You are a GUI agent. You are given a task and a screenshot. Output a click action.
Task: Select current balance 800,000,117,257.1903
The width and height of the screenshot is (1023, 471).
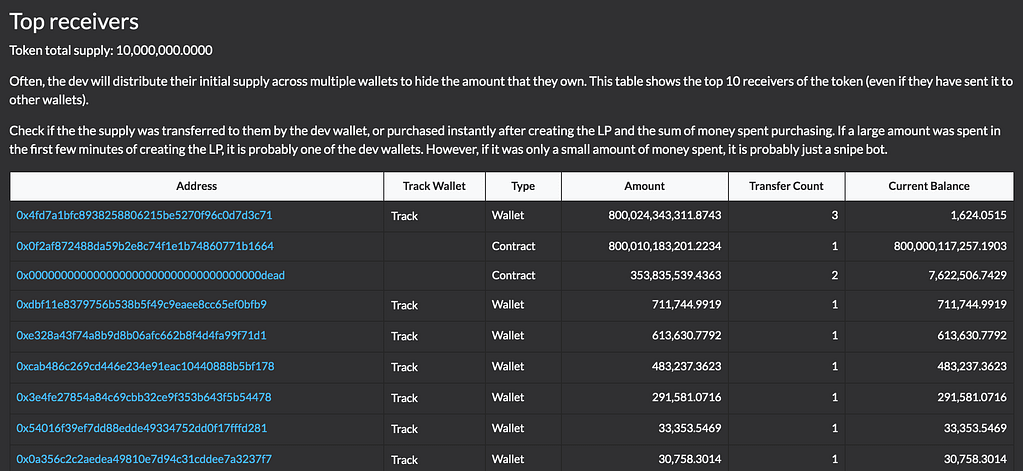[x=951, y=246]
